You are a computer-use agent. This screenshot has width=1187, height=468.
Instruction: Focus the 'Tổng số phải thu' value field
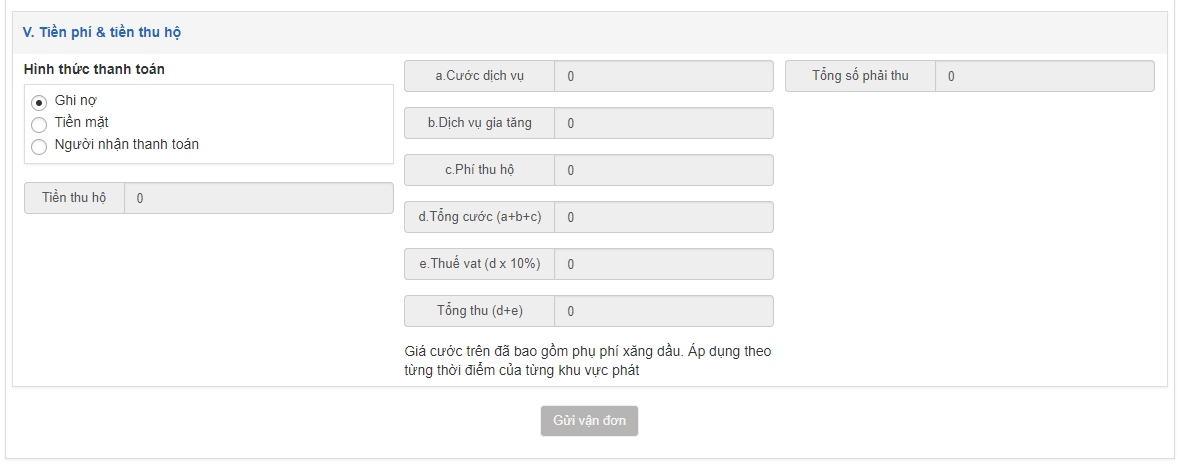pyautogui.click(x=1044, y=76)
